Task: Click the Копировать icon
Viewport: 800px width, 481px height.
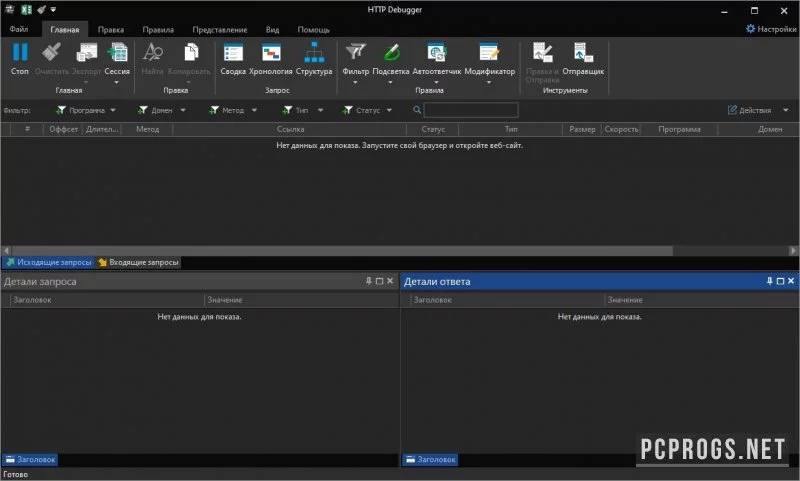Action: [190, 52]
